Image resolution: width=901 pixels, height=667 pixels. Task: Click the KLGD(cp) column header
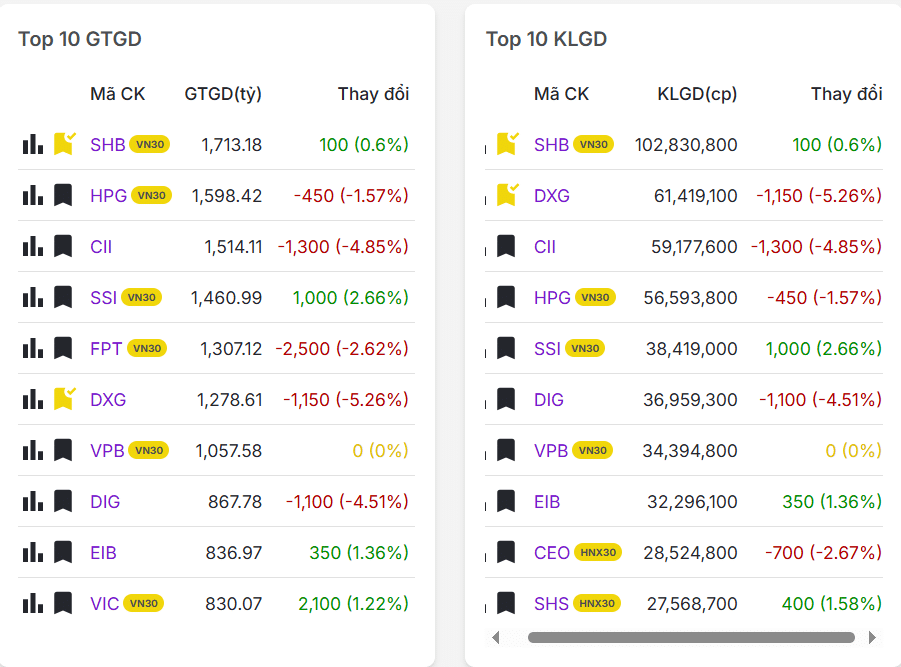[x=697, y=94]
